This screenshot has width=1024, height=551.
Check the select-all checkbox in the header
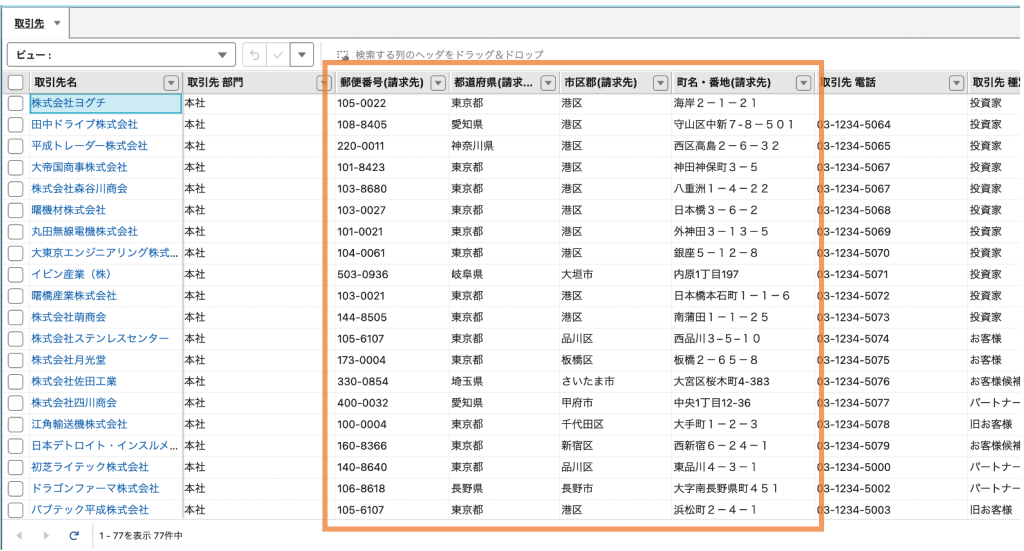[15, 83]
